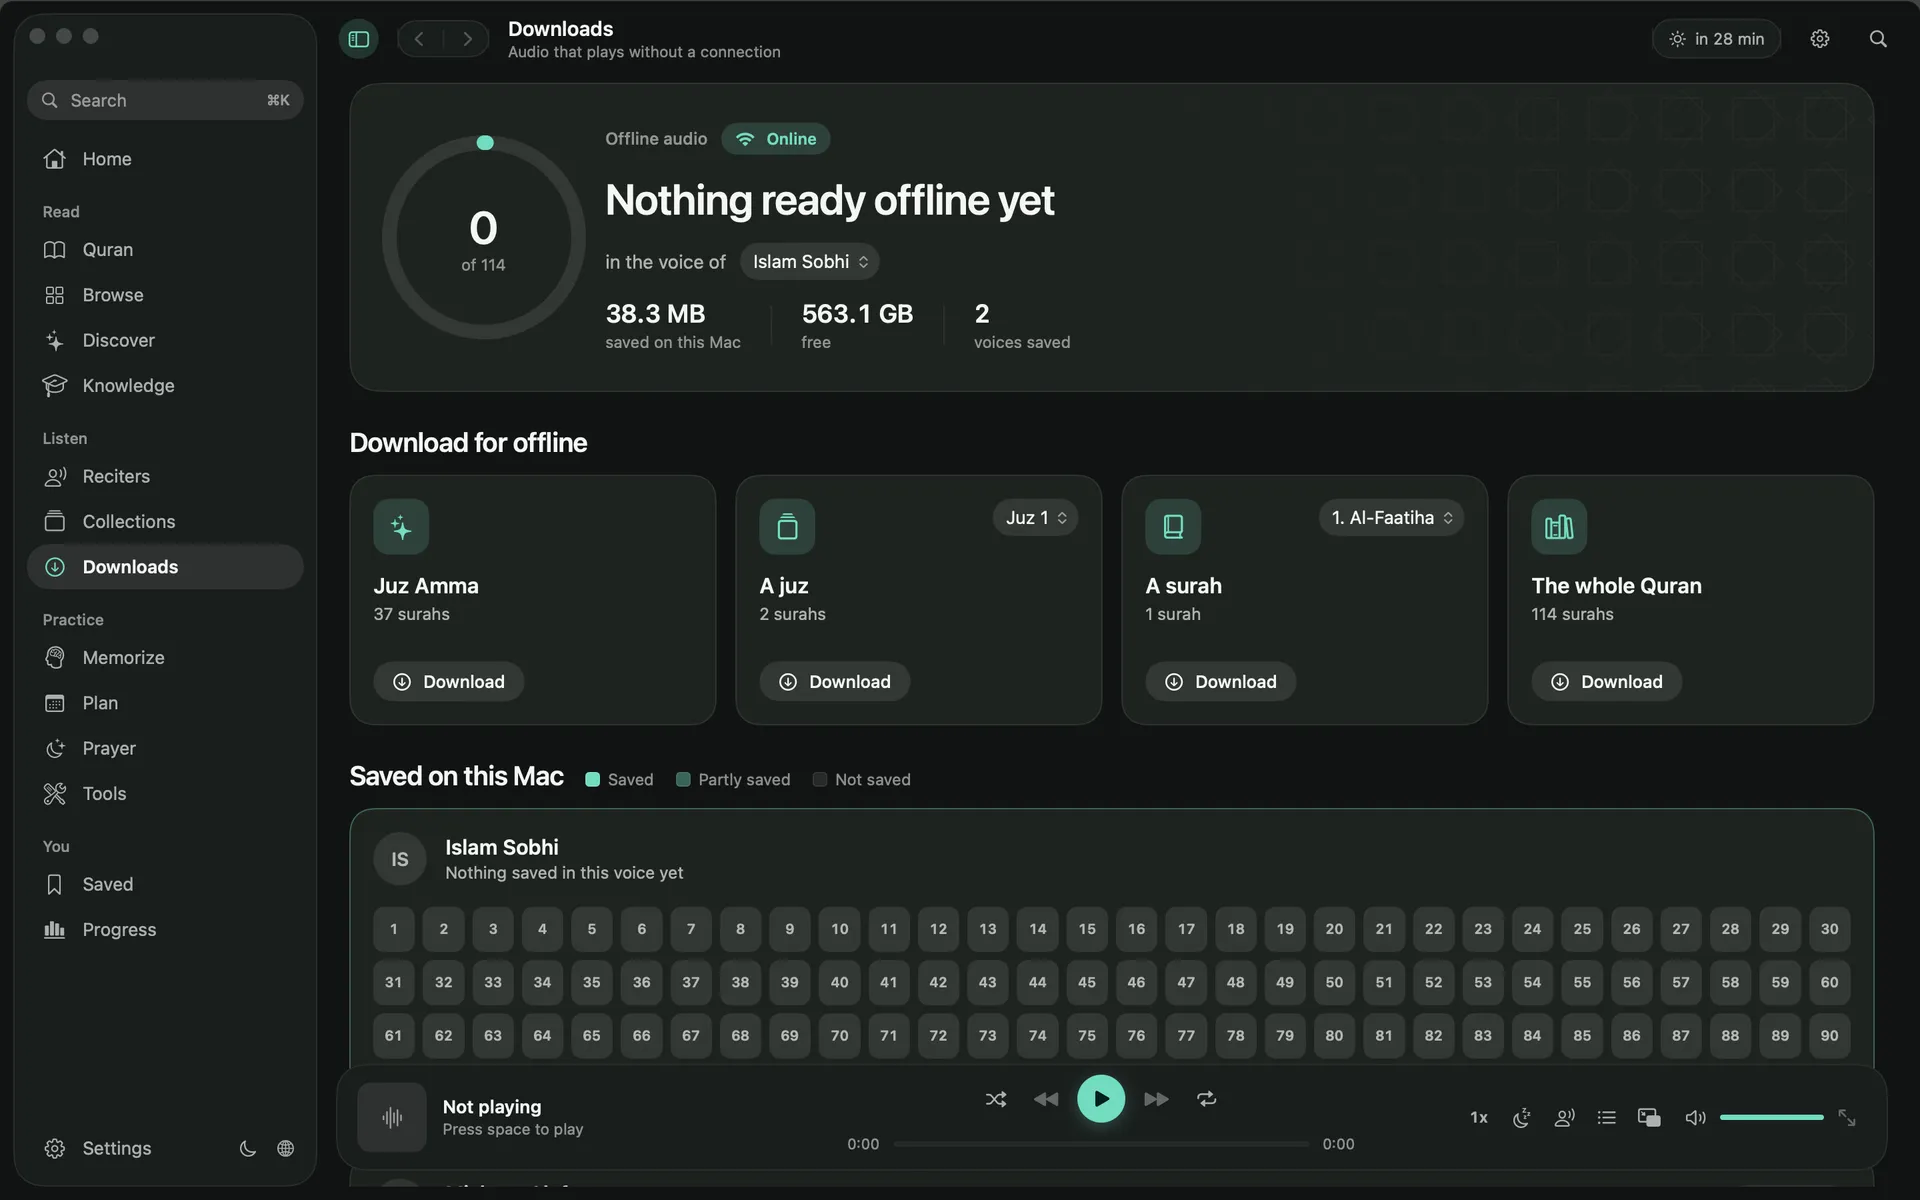Open Knowledge in the sidebar
The image size is (1920, 1200).
[165, 386]
